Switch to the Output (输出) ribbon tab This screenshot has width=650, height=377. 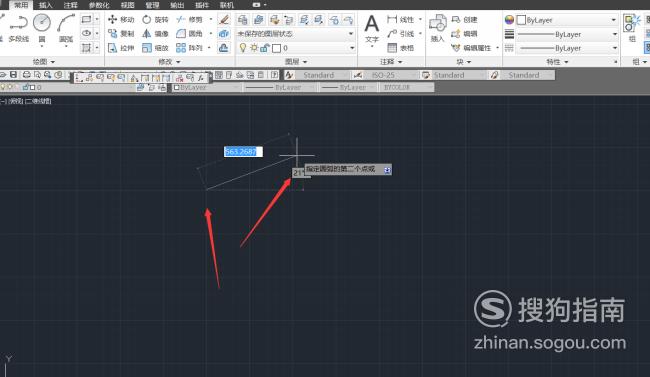point(177,5)
